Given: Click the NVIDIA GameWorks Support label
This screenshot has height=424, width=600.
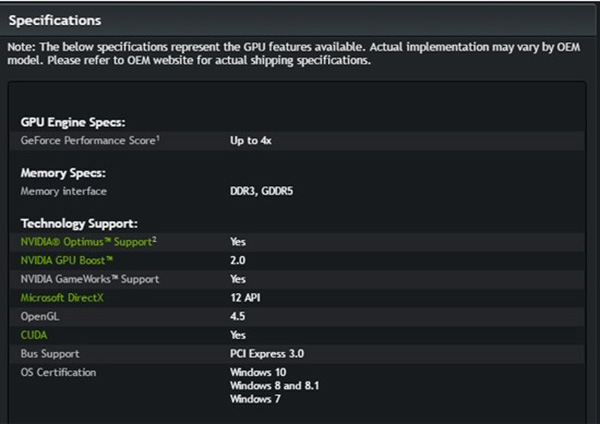Looking at the screenshot, I should [x=90, y=279].
